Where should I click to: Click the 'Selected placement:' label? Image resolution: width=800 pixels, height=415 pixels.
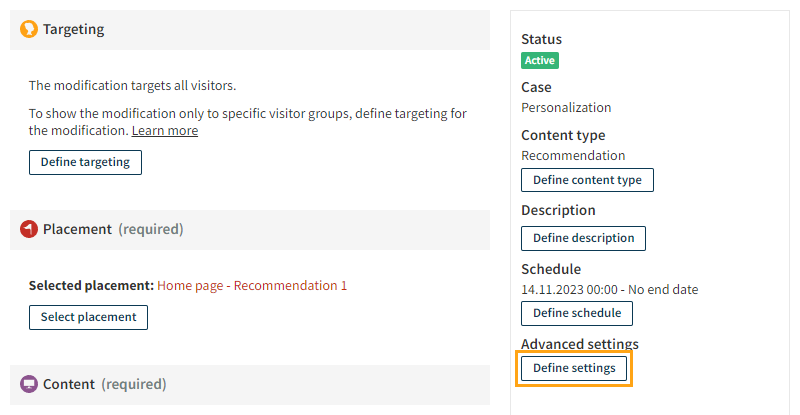click(91, 286)
